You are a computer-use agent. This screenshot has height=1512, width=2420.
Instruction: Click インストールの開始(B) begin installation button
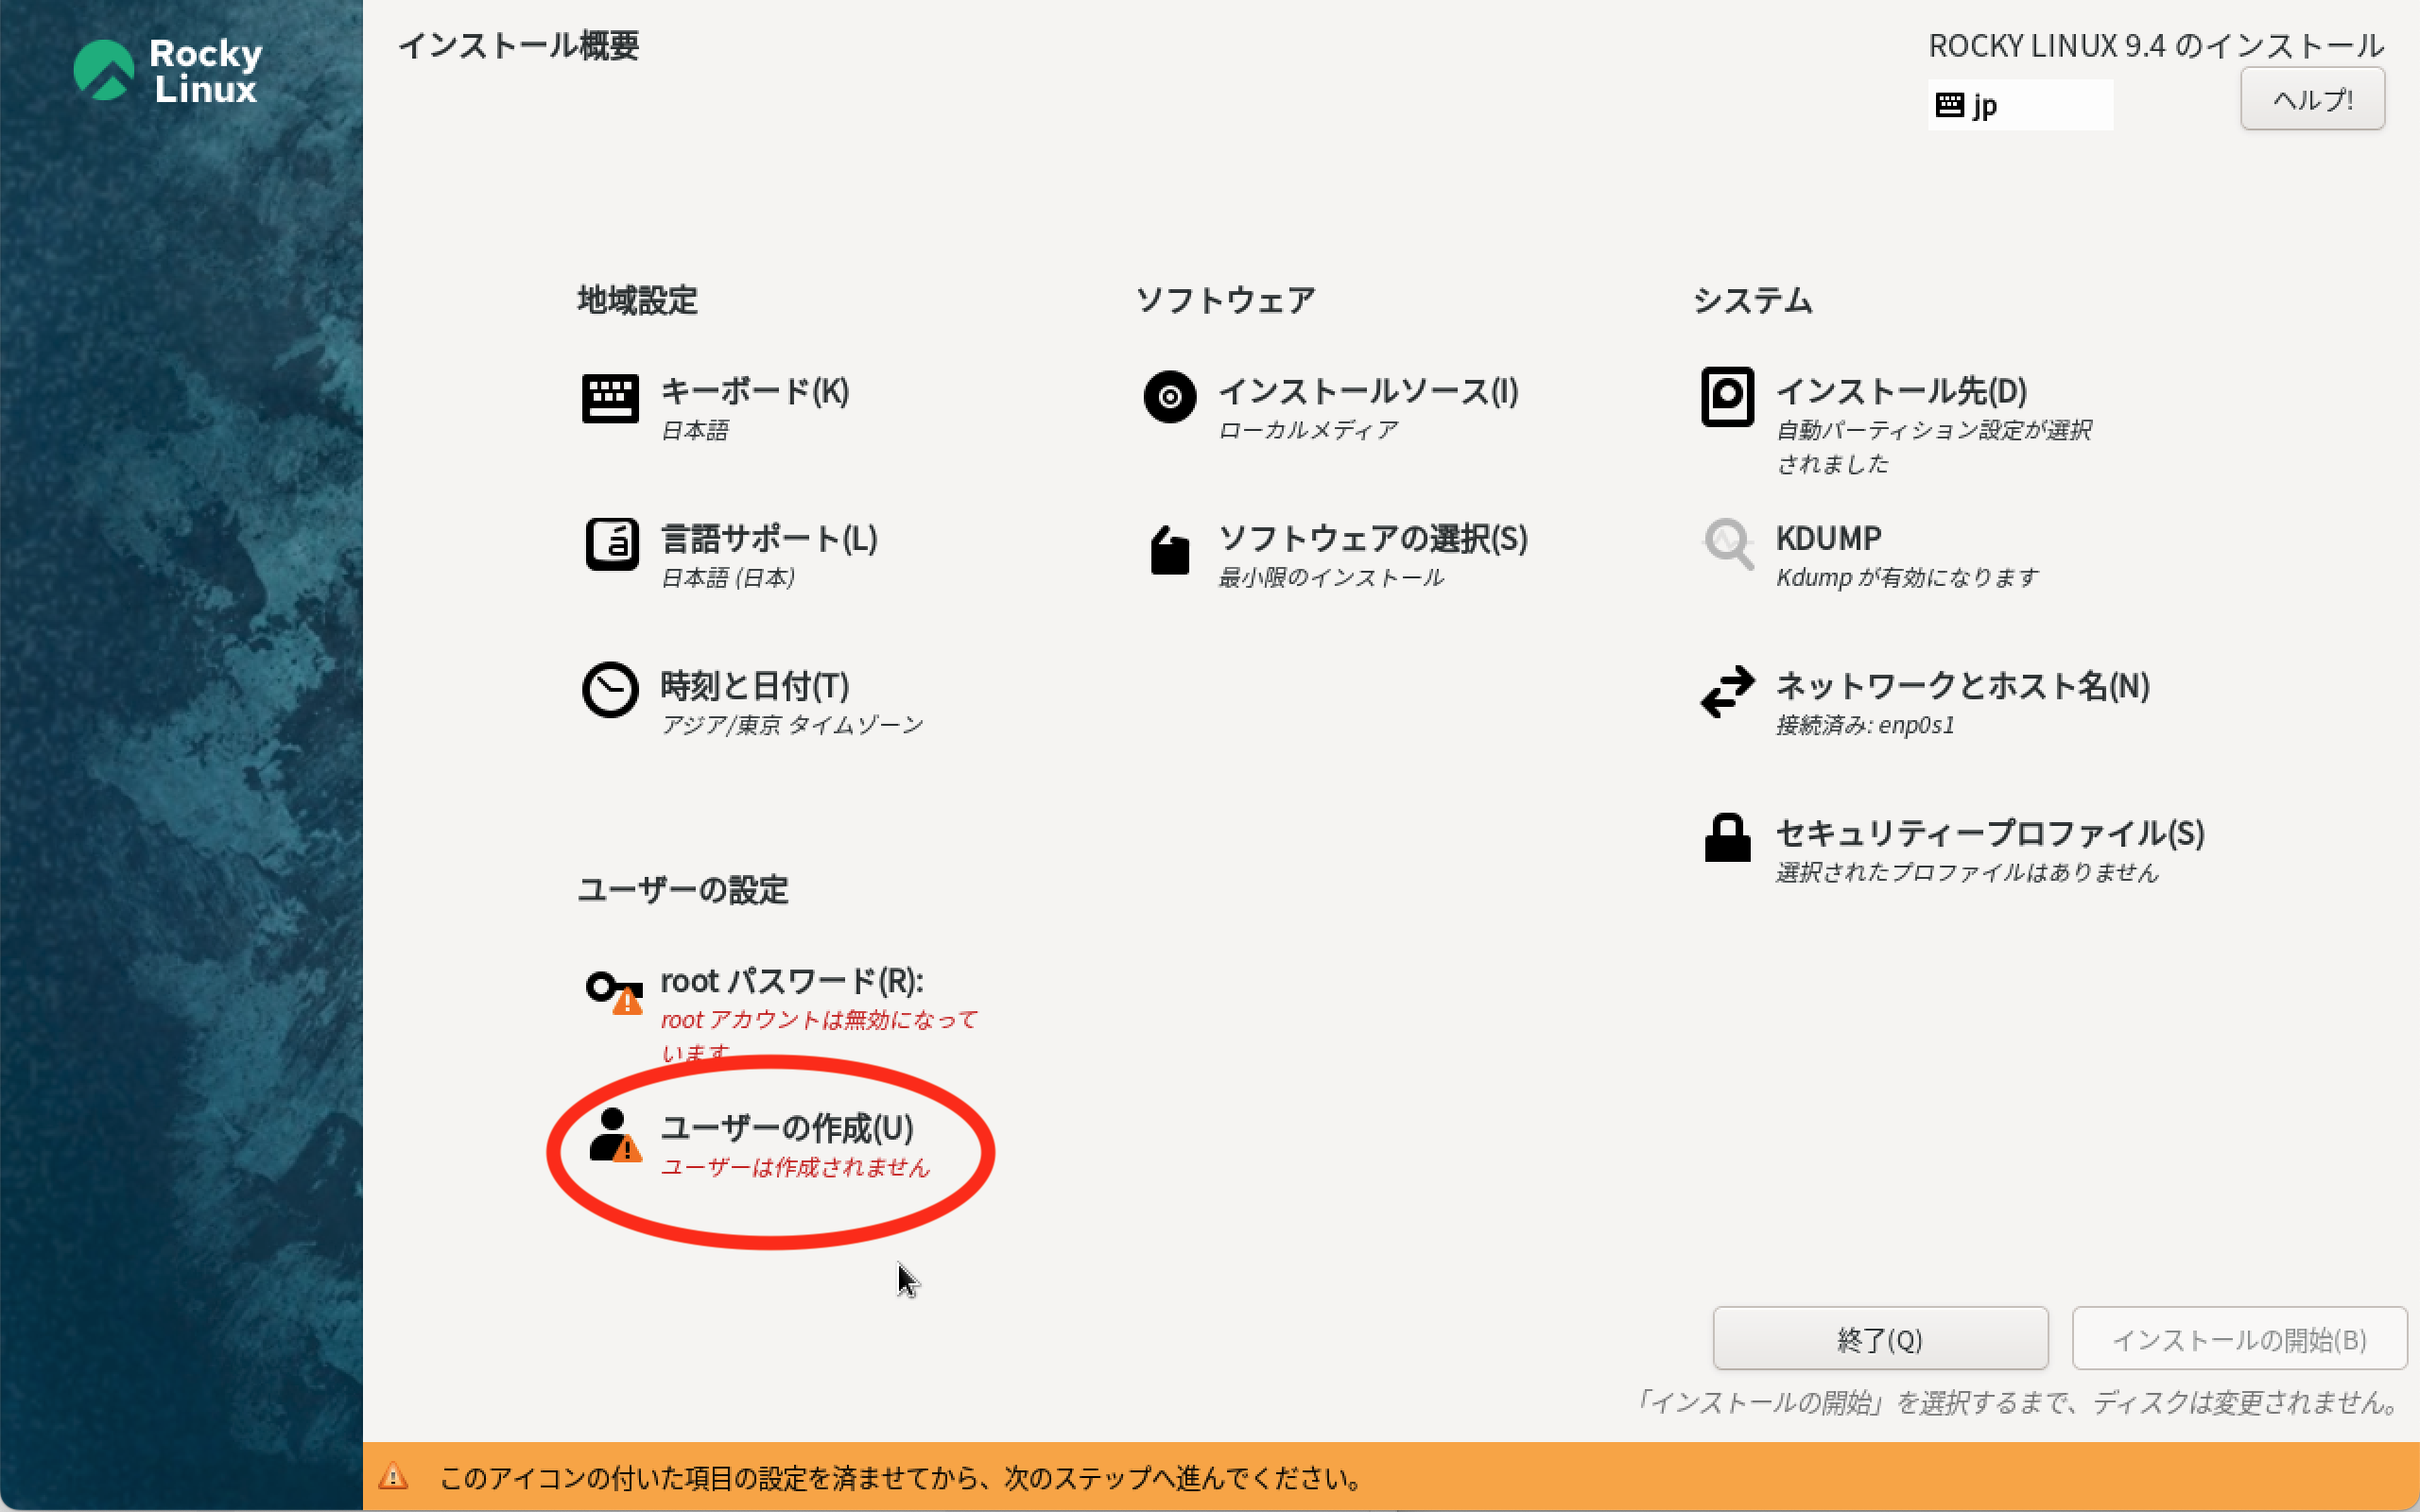[2239, 1339]
